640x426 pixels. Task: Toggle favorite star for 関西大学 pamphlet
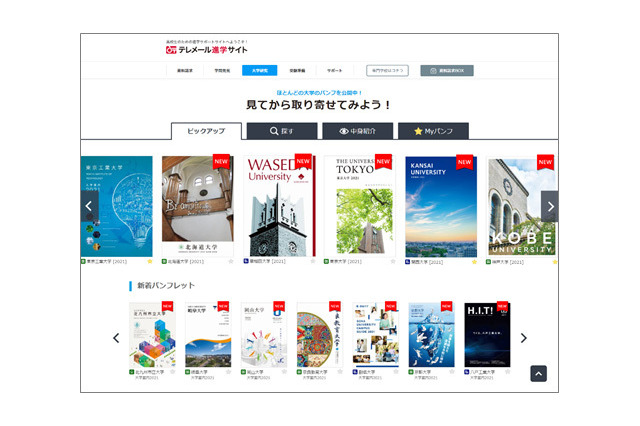474,262
